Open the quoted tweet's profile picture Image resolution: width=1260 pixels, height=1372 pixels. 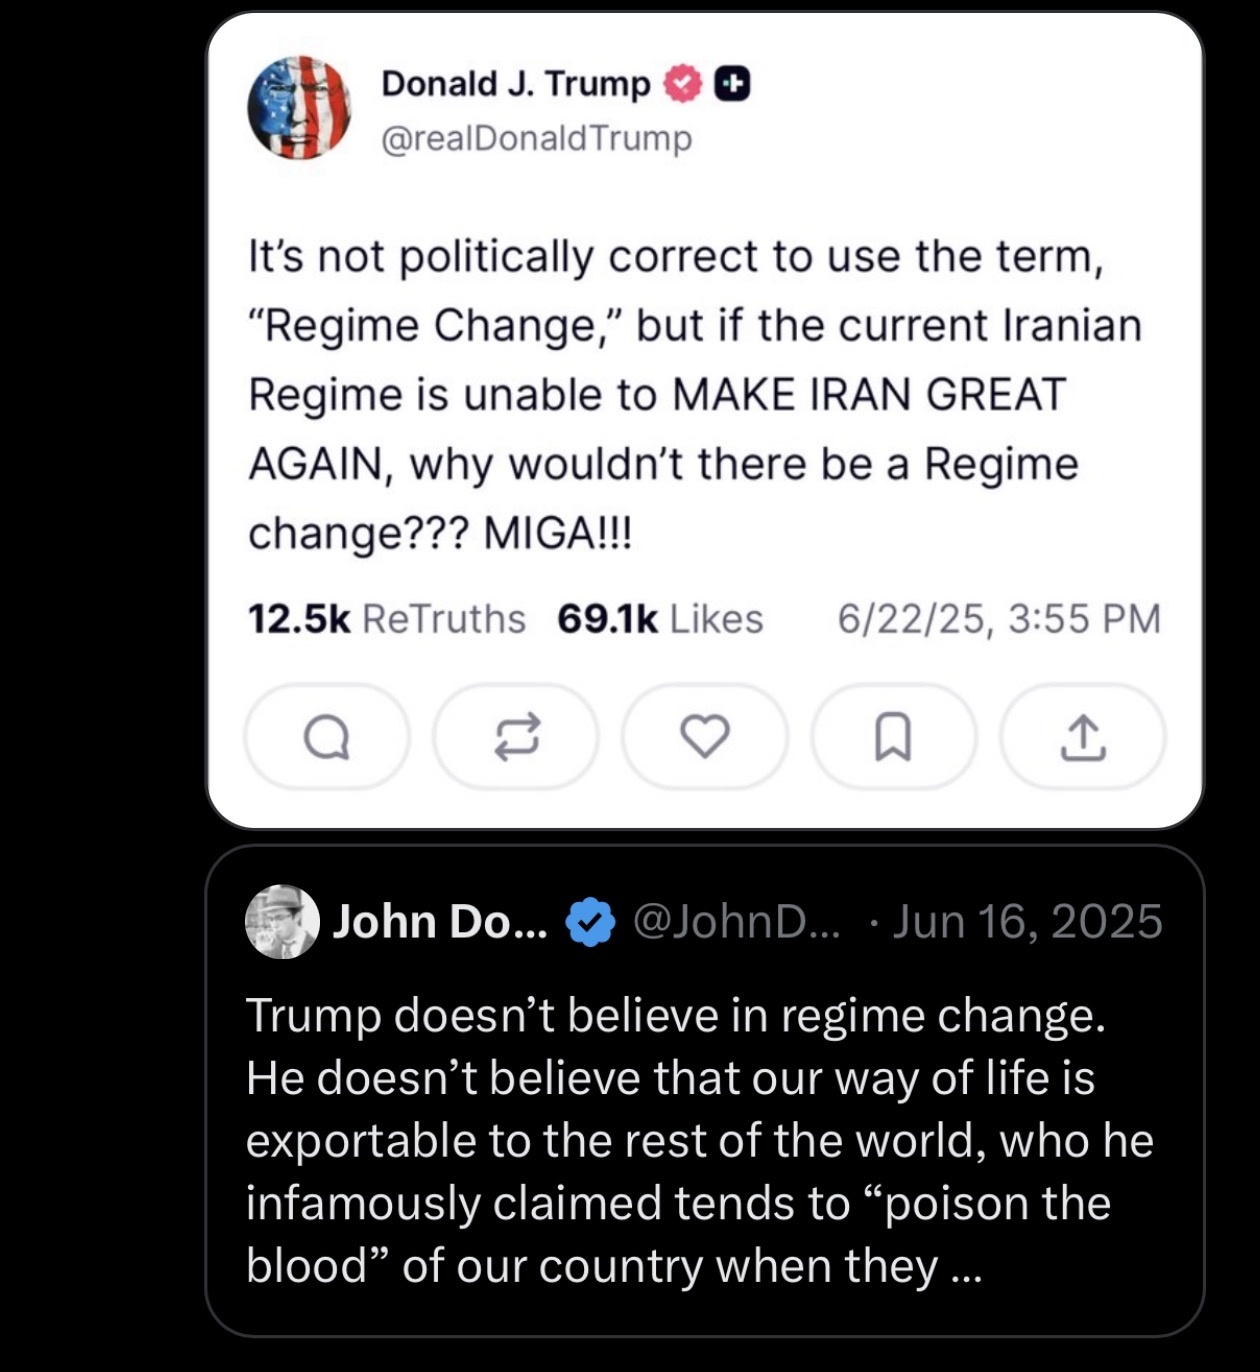click(282, 922)
